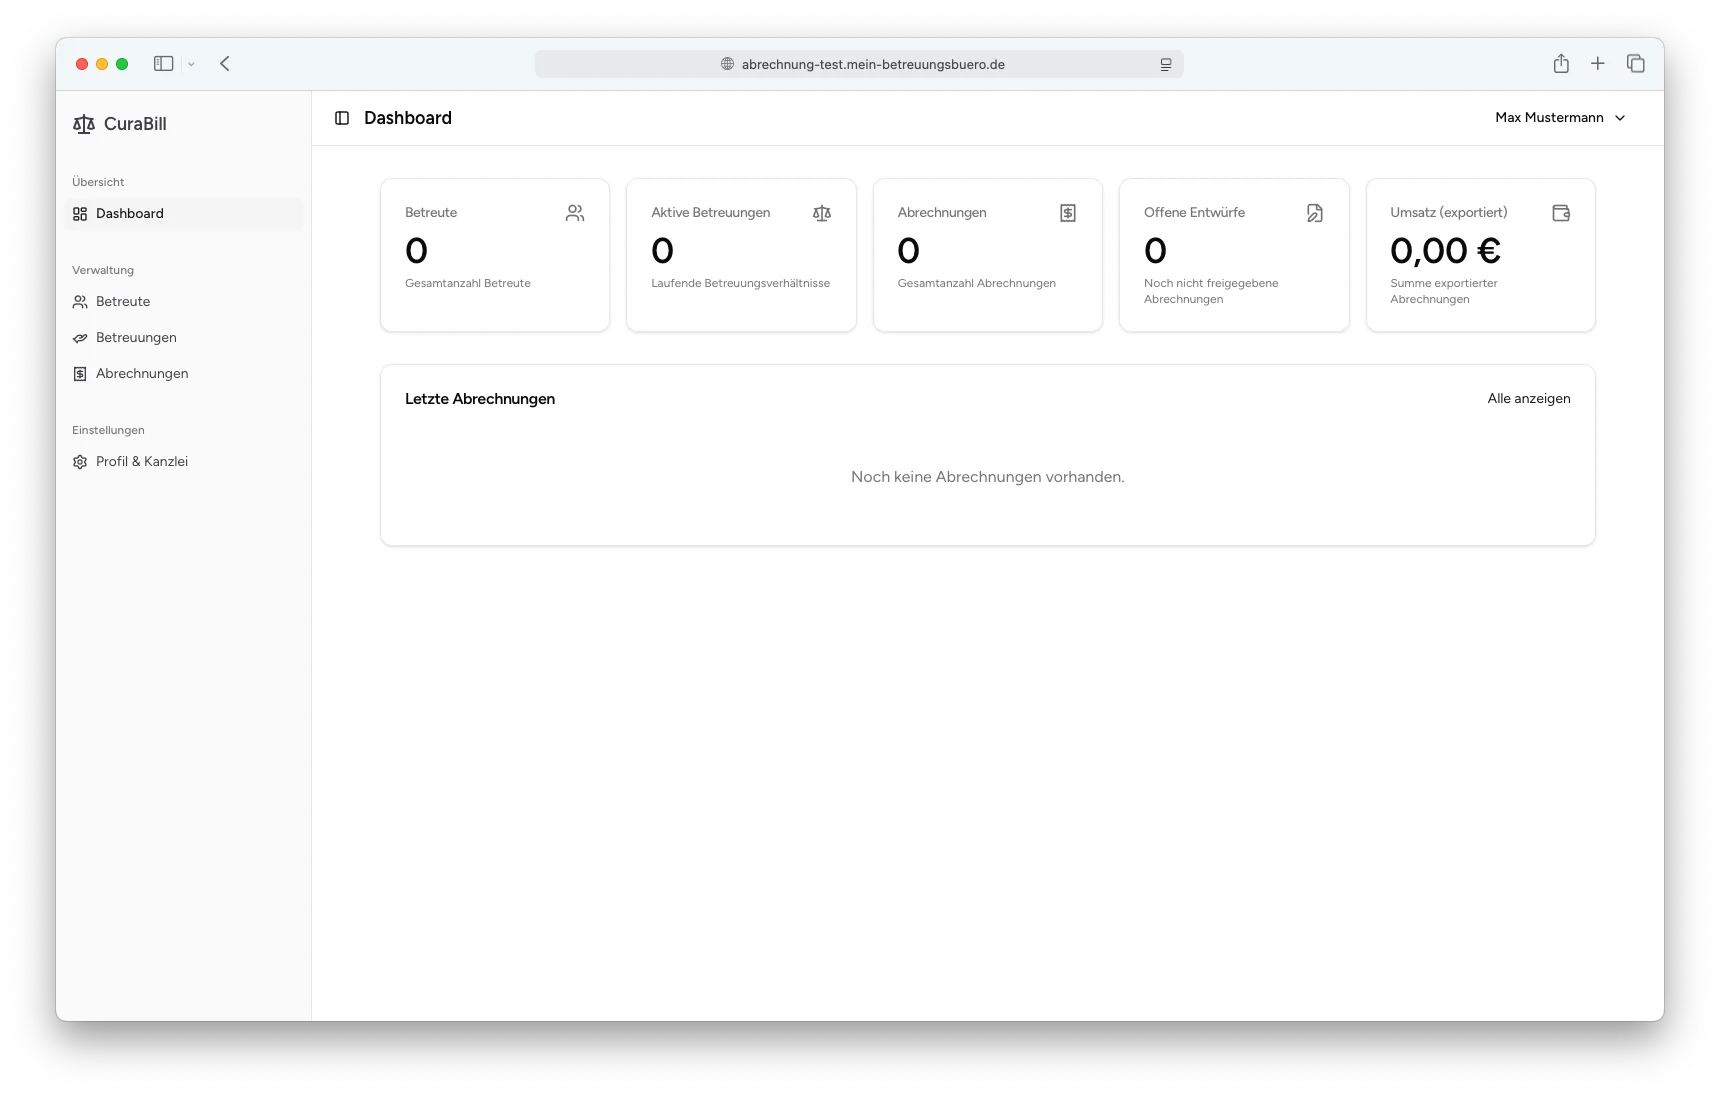Toggle the sidebar panel icon beside Dashboard
The image size is (1720, 1095).
point(342,118)
